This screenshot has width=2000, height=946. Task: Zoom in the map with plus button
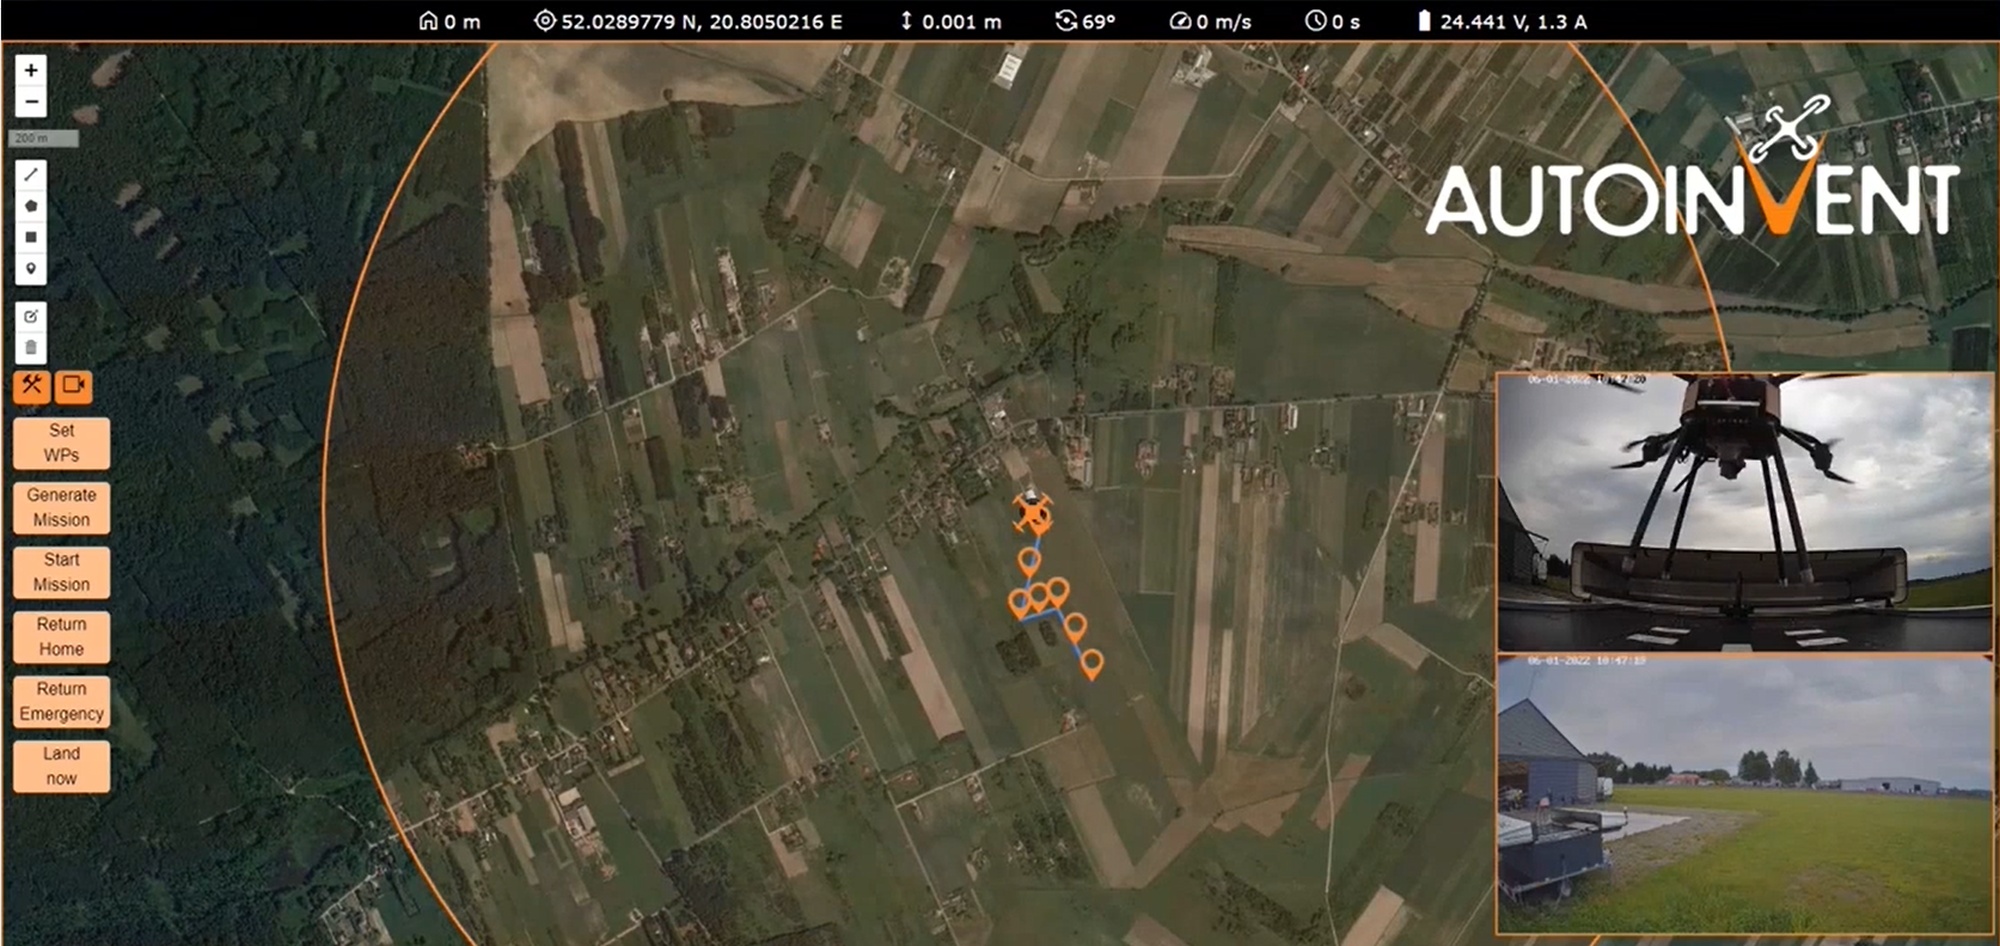[31, 71]
